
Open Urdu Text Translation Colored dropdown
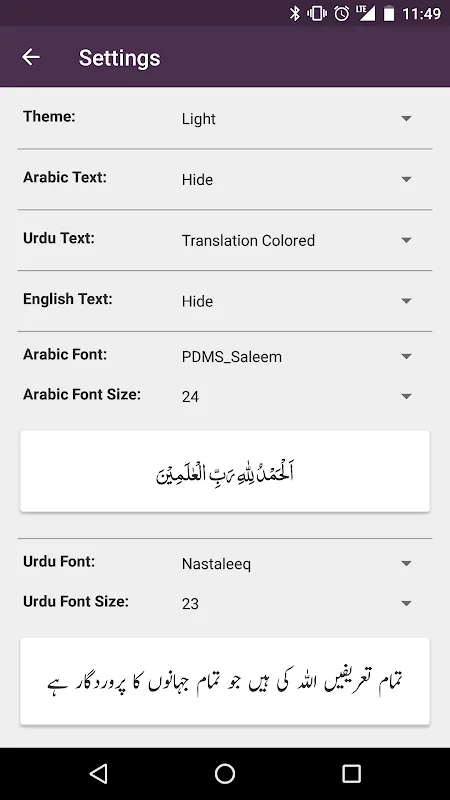click(298, 240)
